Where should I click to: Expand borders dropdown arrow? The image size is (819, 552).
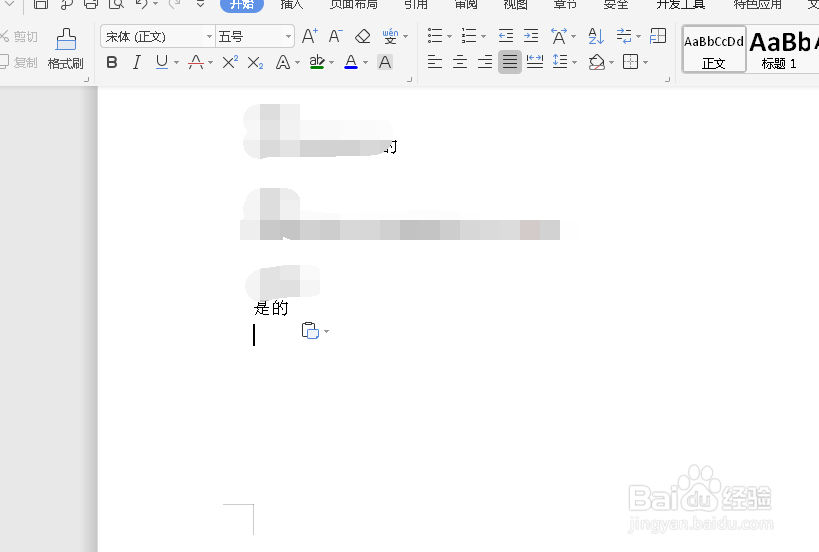tap(646, 63)
